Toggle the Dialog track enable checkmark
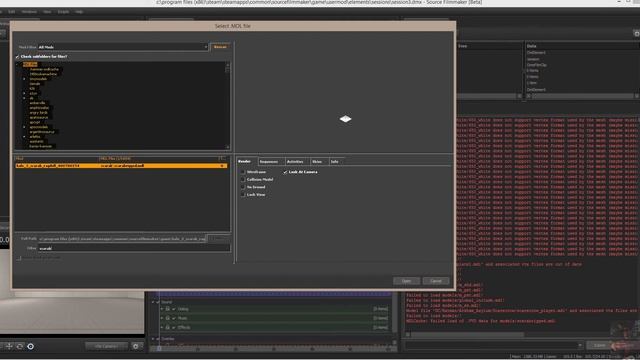This screenshot has height=360, width=640. (x=174, y=309)
